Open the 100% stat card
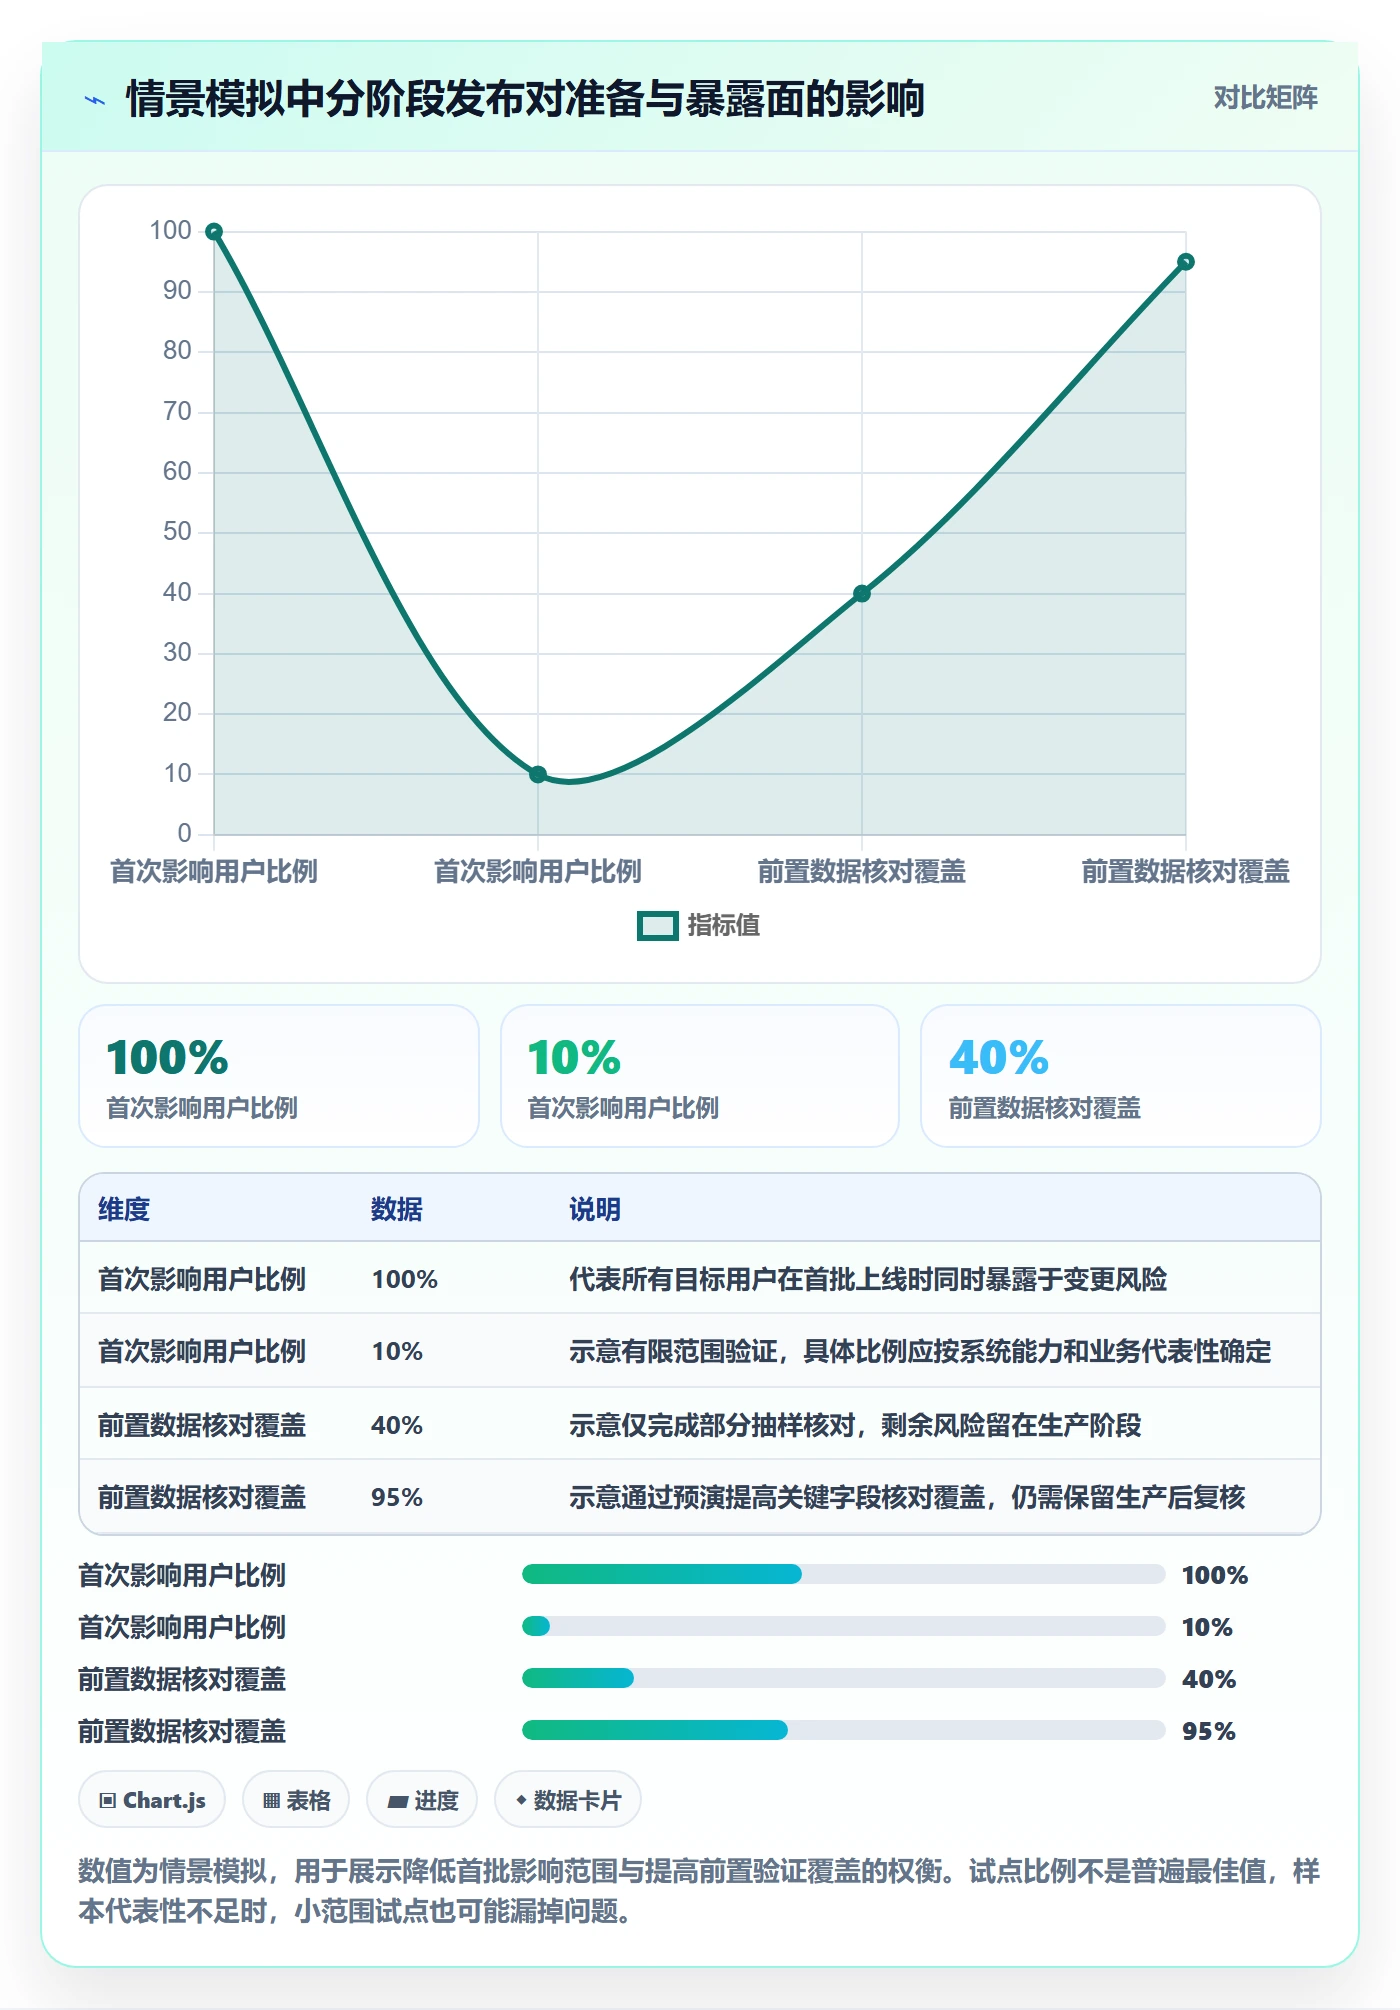 (279, 1076)
